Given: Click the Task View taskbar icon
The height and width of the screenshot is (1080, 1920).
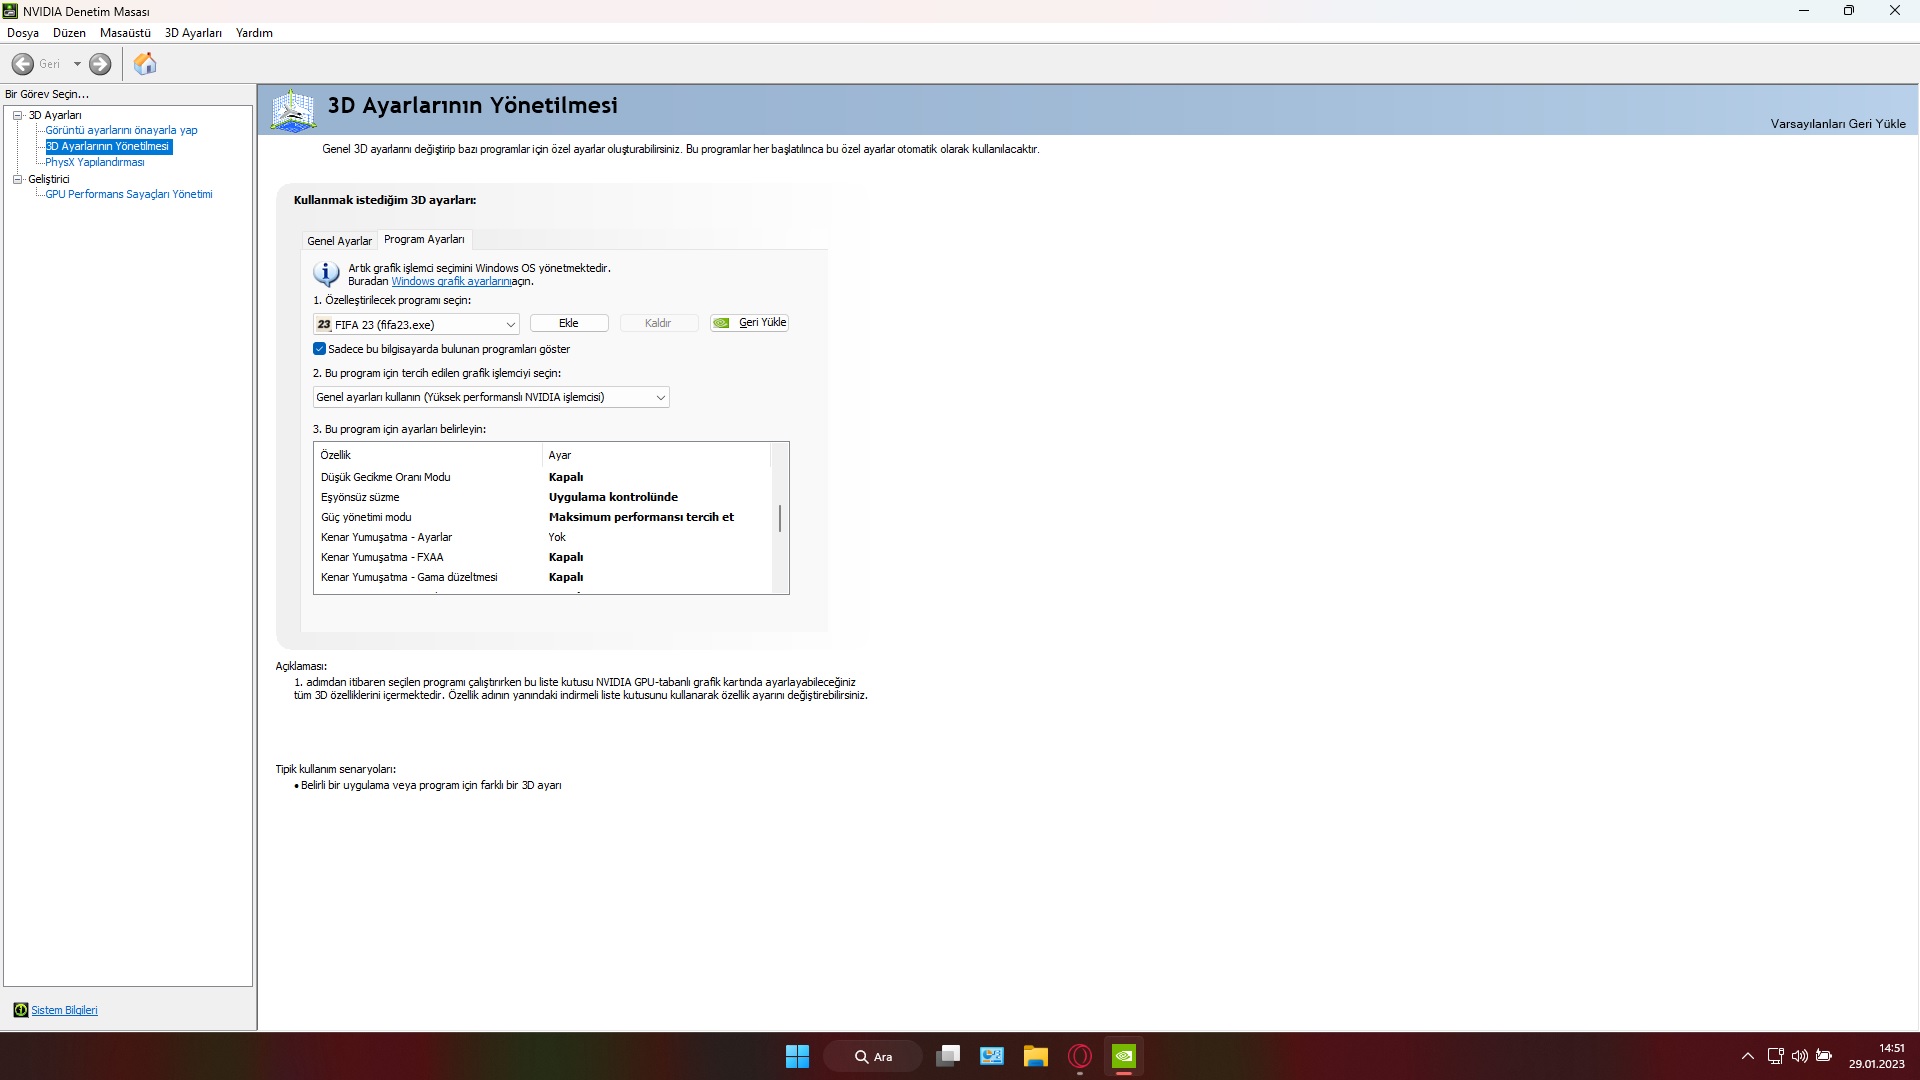Looking at the screenshot, I should click(x=947, y=1056).
